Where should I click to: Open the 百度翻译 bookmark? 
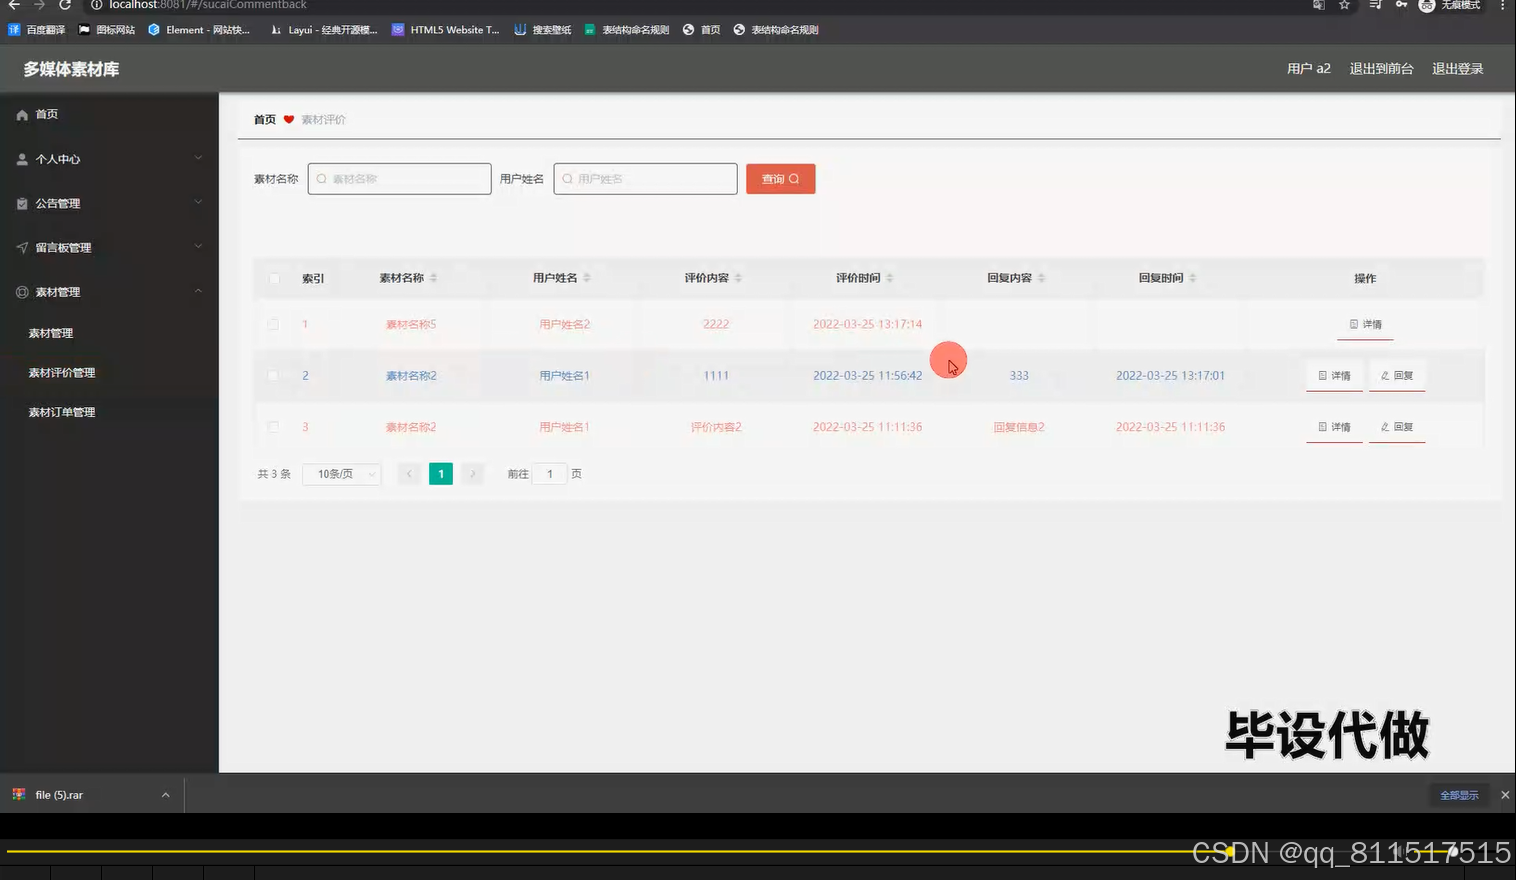click(x=37, y=30)
